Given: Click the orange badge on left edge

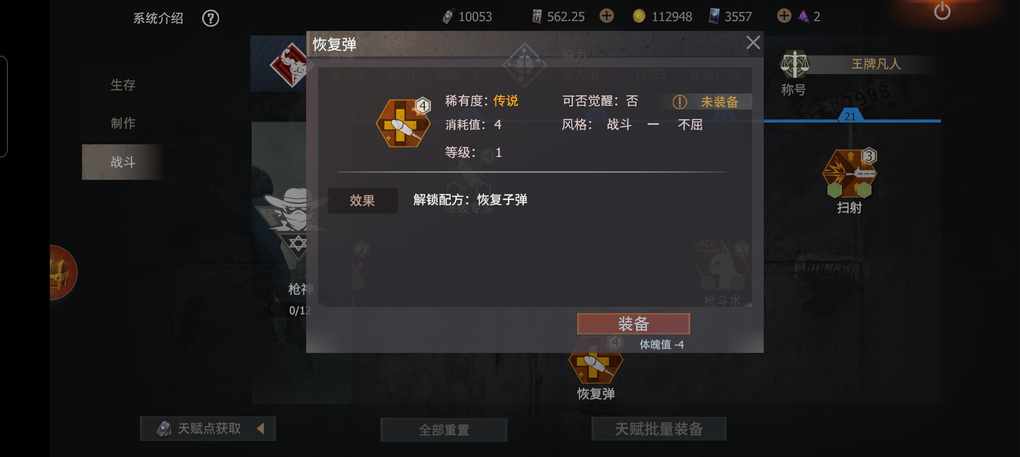Looking at the screenshot, I should pyautogui.click(x=63, y=272).
